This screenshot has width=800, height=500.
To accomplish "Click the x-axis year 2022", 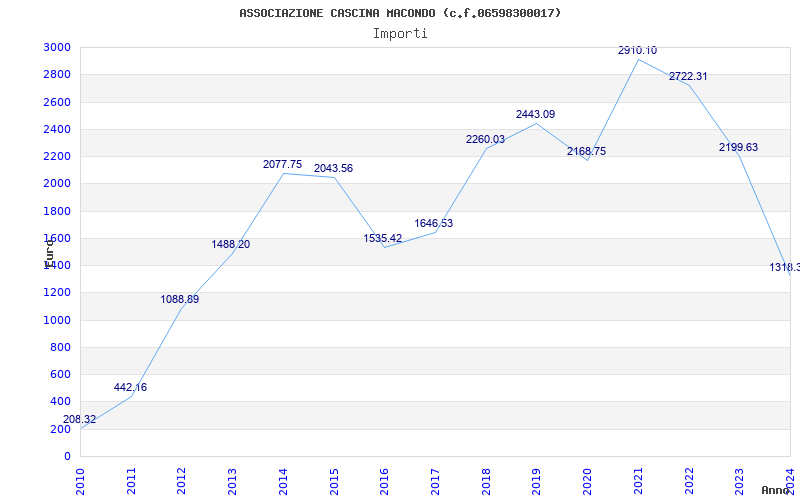I will pyautogui.click(x=689, y=482).
